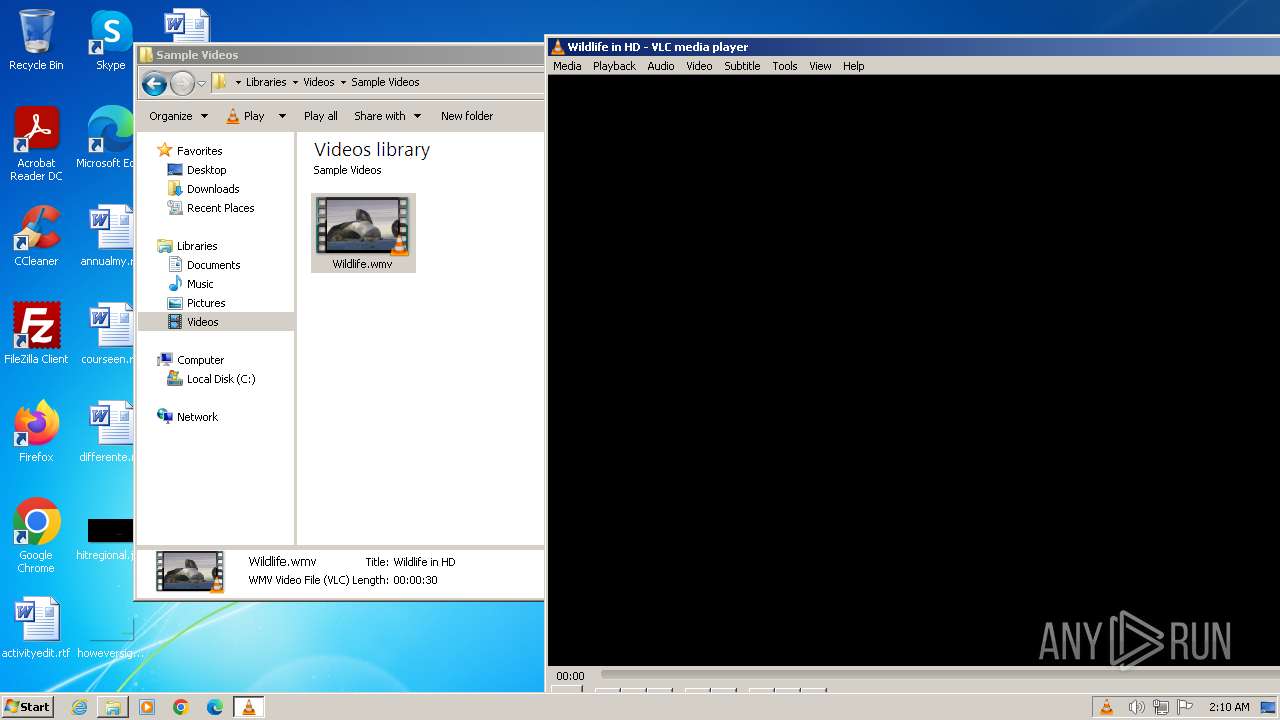Open the VLC Playback menu
Viewport: 1280px width, 720px height.
coord(614,66)
